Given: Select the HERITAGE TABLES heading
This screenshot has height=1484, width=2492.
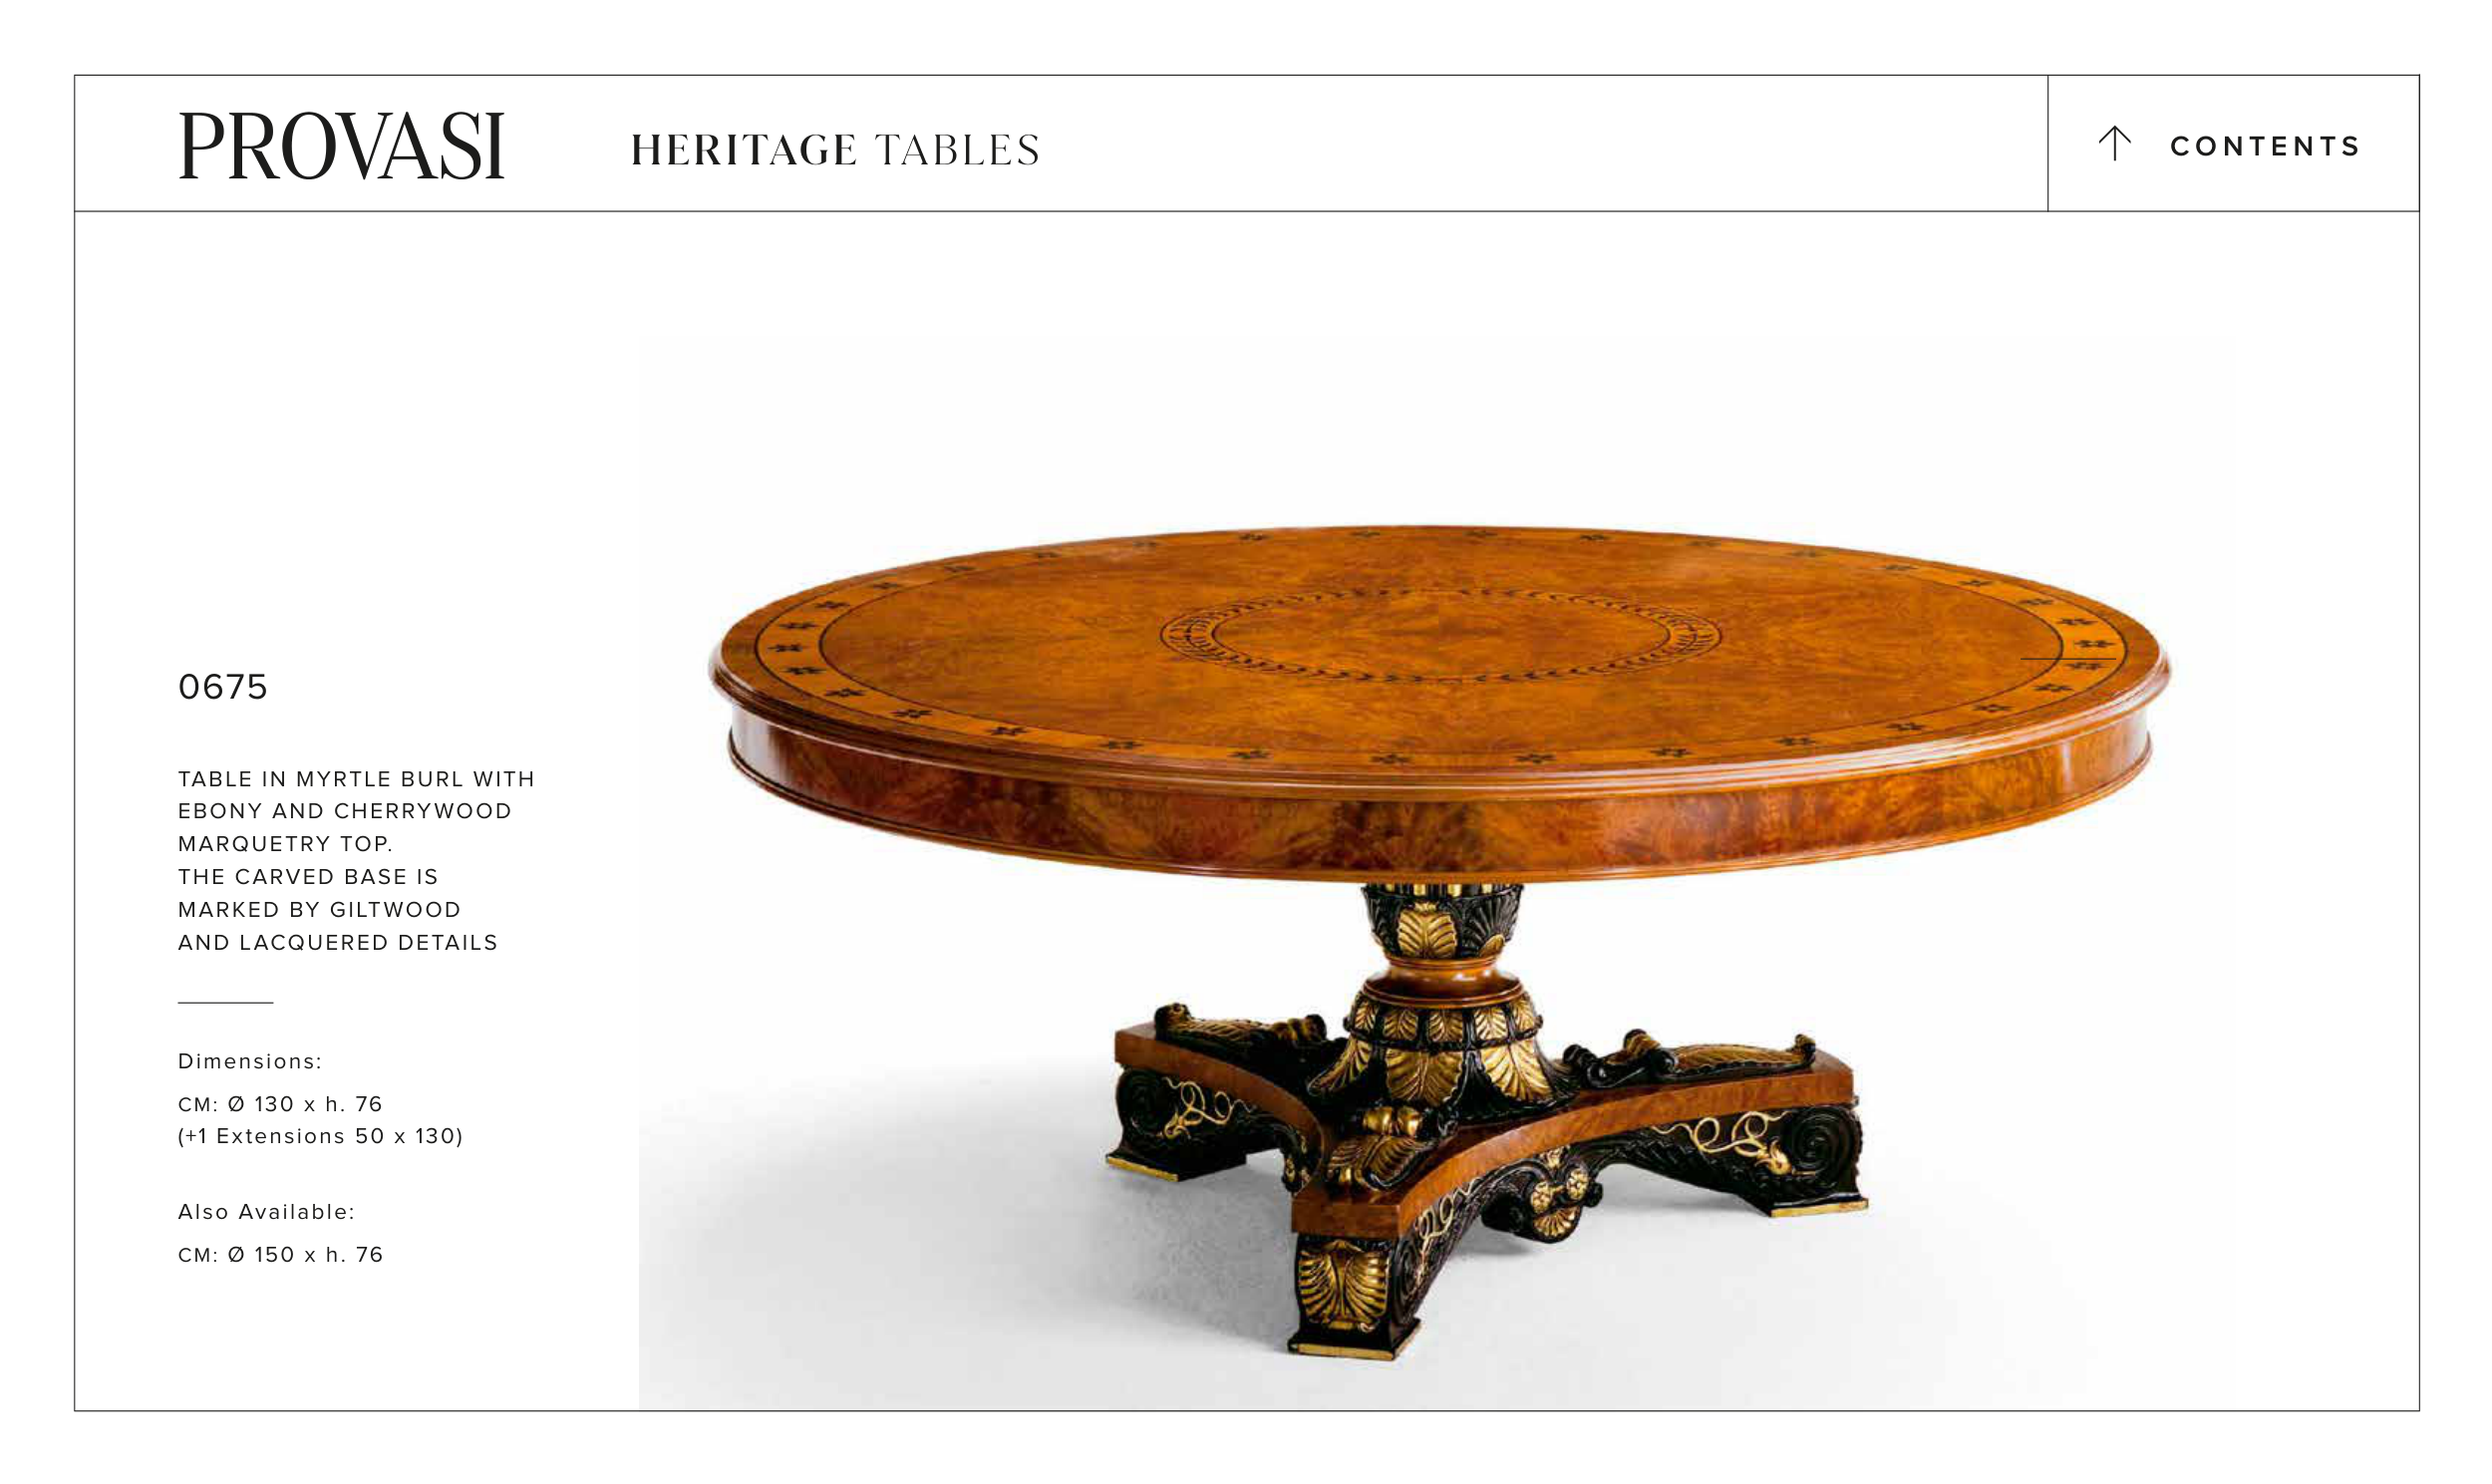Looking at the screenshot, I should 835,150.
